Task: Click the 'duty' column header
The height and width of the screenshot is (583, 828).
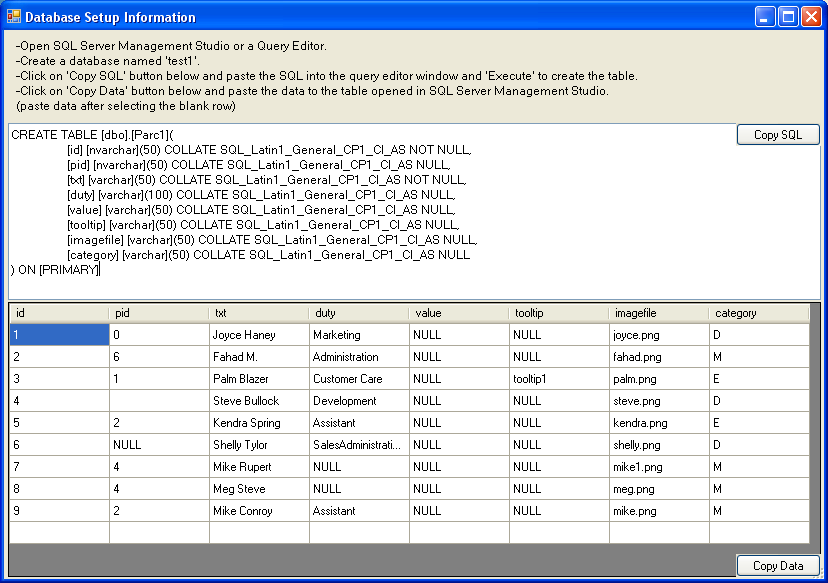Action: pyautogui.click(x=359, y=313)
